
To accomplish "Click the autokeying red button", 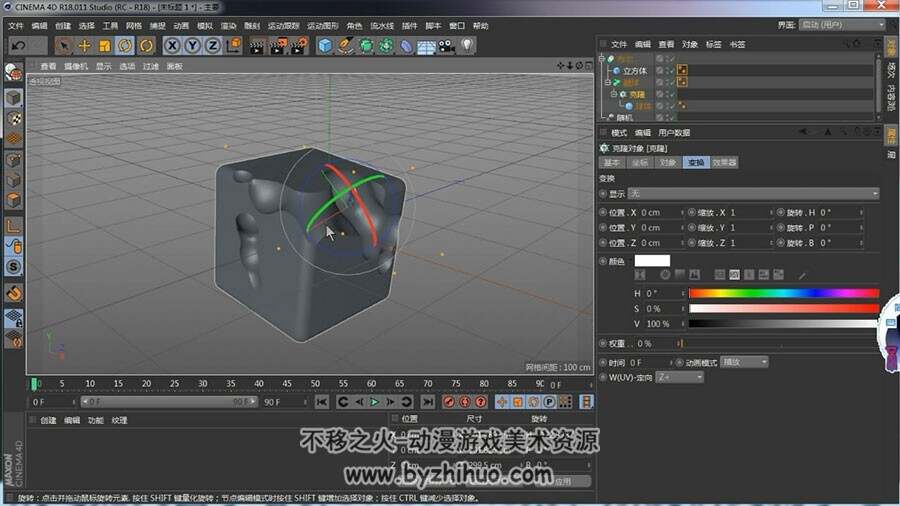I will click(465, 402).
